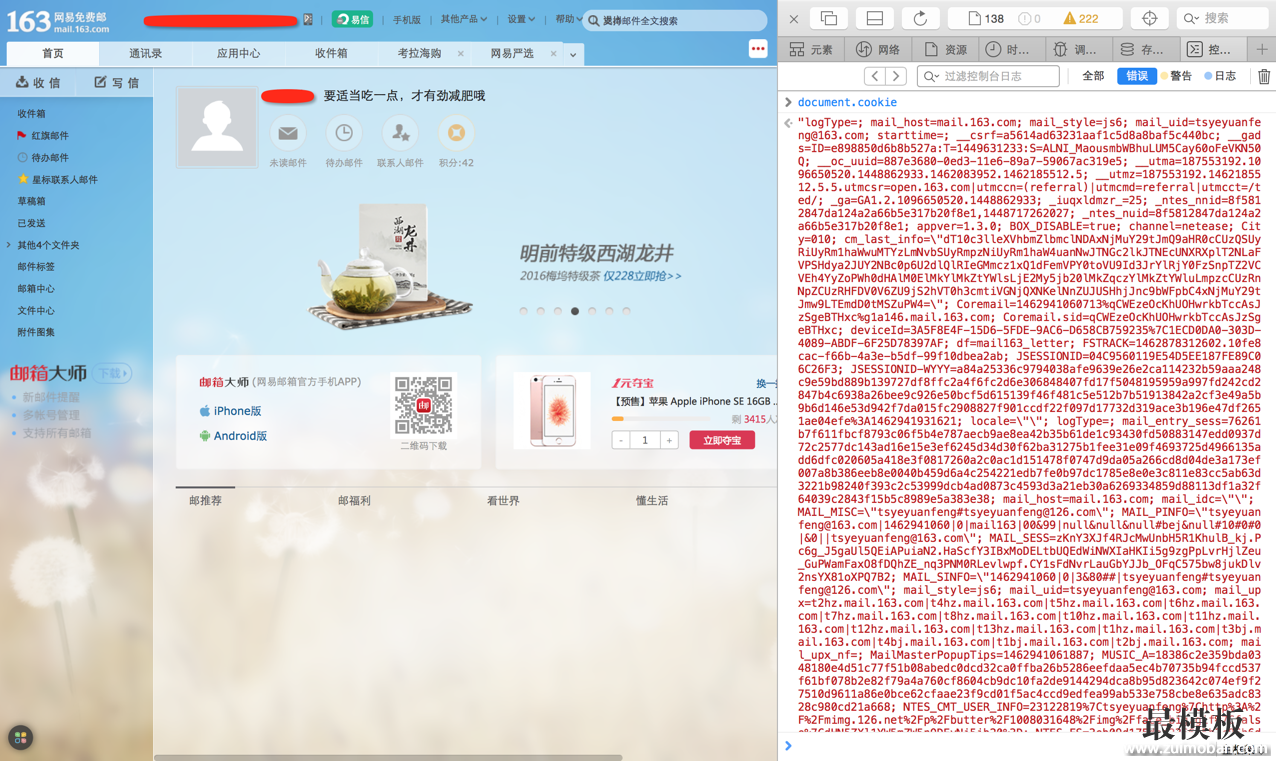The height and width of the screenshot is (761, 1276).
Task: Open the 设置 dropdown menu
Action: pyautogui.click(x=521, y=19)
